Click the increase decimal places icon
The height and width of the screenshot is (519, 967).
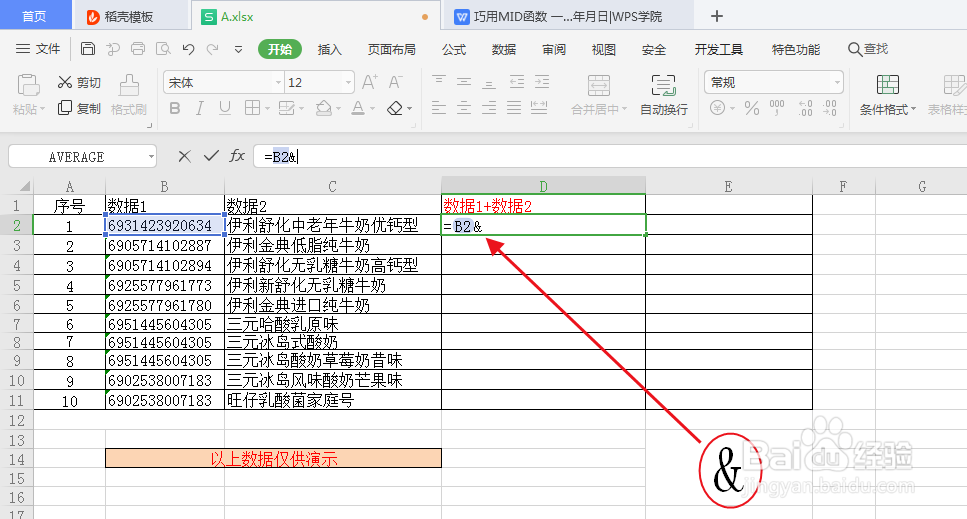tap(805, 108)
